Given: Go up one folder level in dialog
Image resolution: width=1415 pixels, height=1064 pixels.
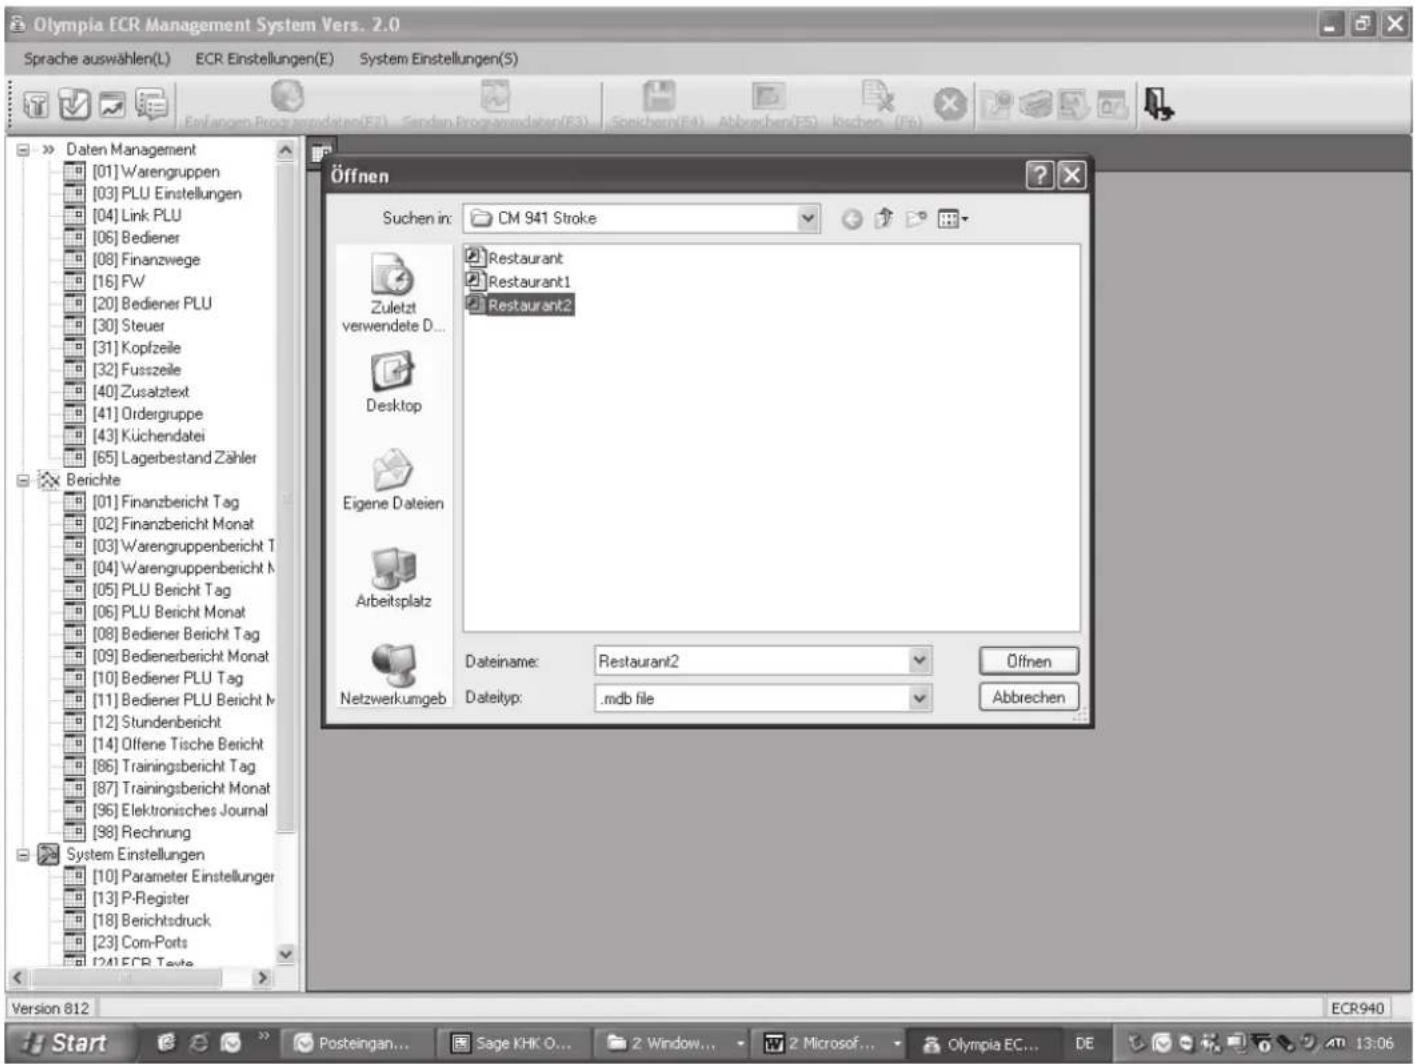Looking at the screenshot, I should tap(883, 218).
